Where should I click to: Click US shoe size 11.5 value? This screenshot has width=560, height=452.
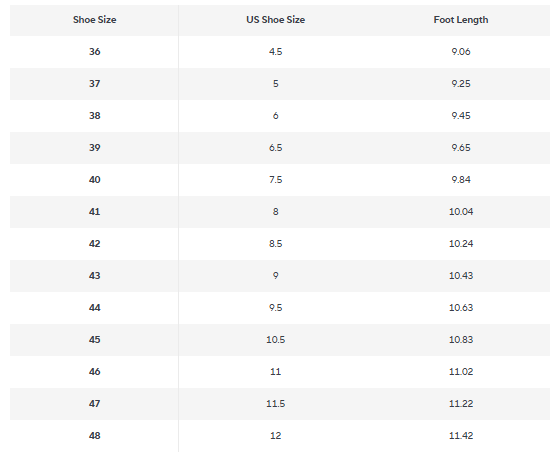(x=275, y=403)
